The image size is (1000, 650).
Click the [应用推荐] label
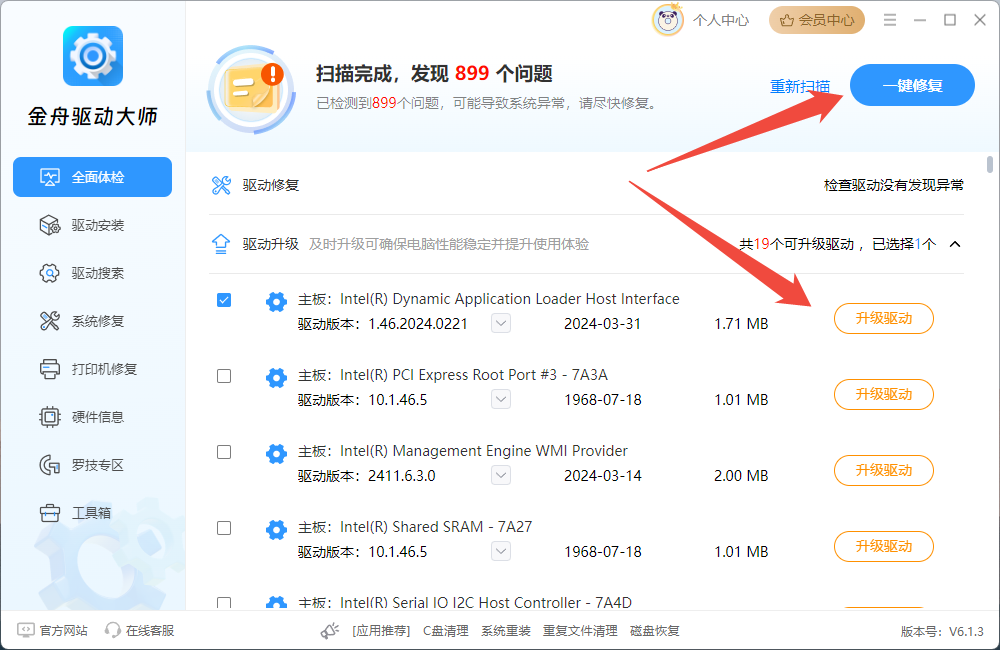pyautogui.click(x=381, y=631)
